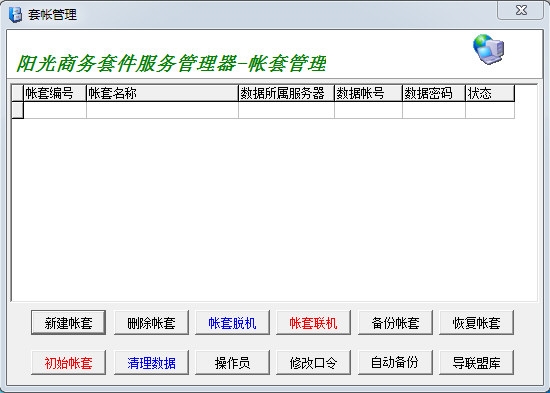Open the 操作员 operator settings
This screenshot has height=393, width=550.
(x=232, y=362)
